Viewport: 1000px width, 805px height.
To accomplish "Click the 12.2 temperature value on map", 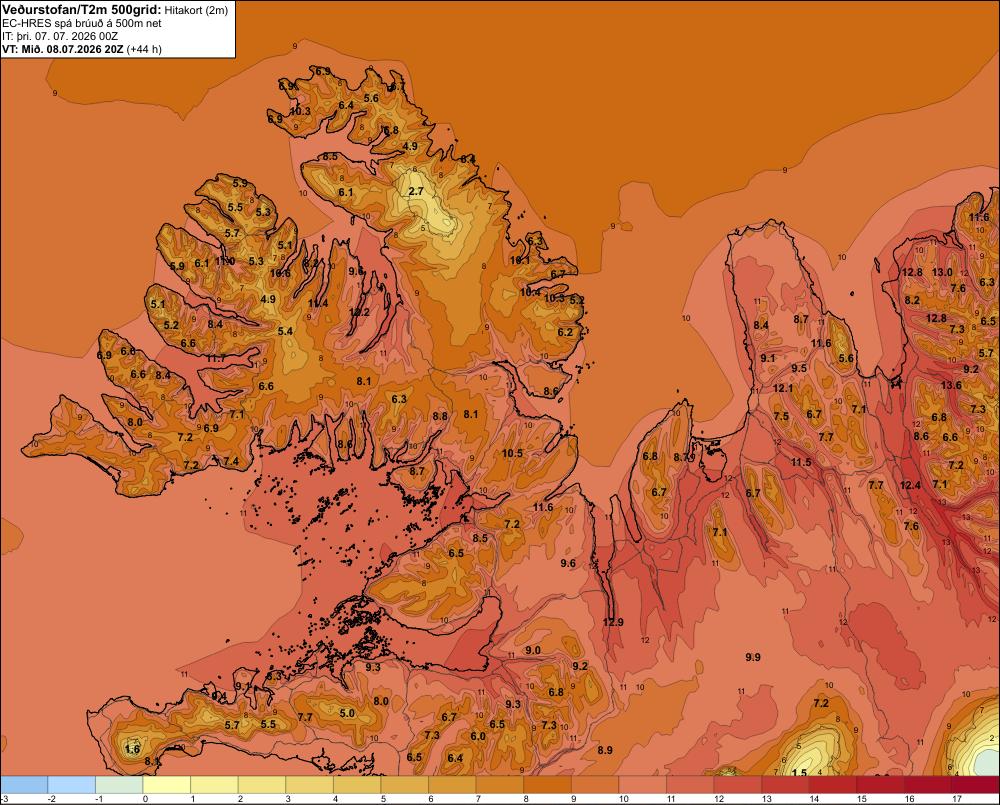I will point(359,312).
